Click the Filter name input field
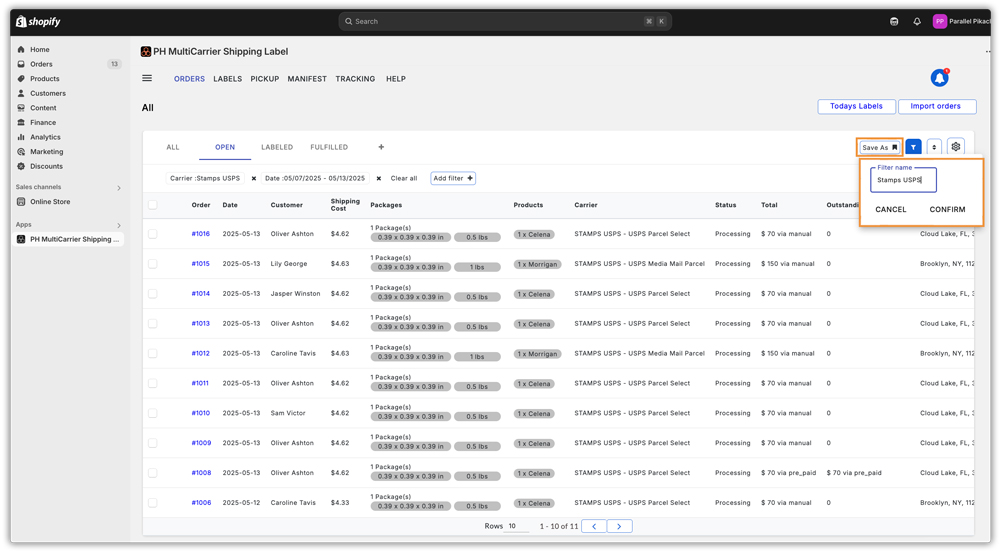The width and height of the screenshot is (1000, 553). click(903, 180)
